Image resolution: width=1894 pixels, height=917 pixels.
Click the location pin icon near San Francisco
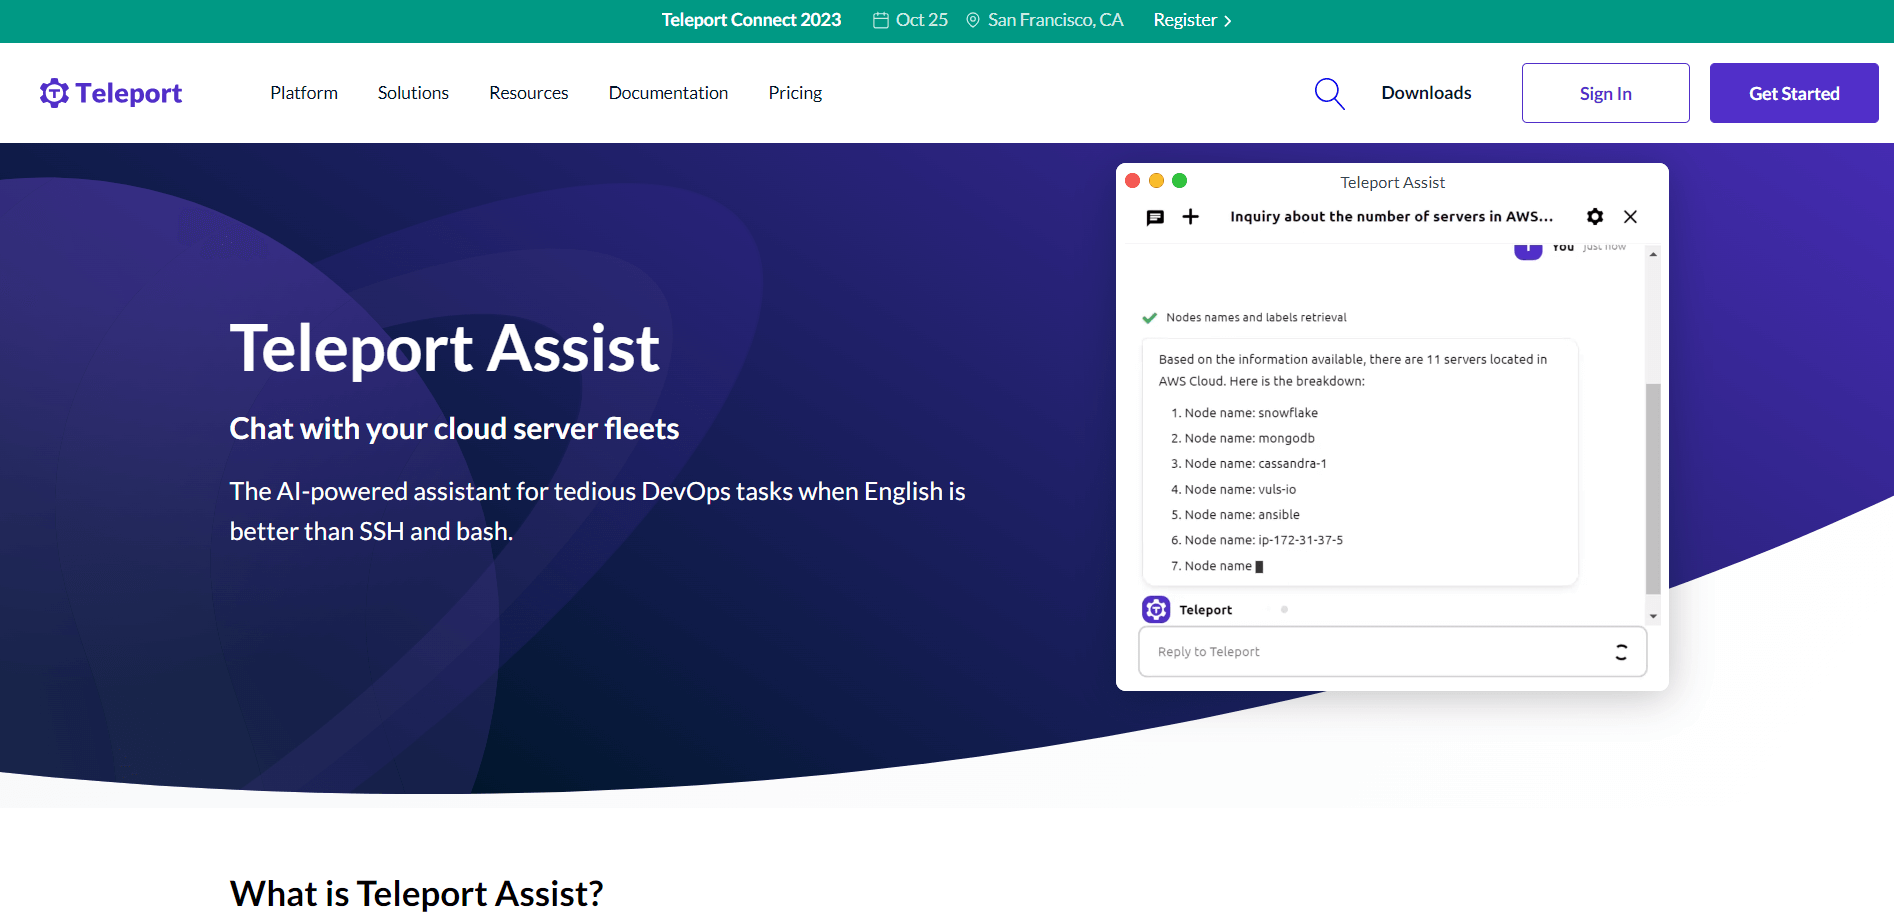971,19
